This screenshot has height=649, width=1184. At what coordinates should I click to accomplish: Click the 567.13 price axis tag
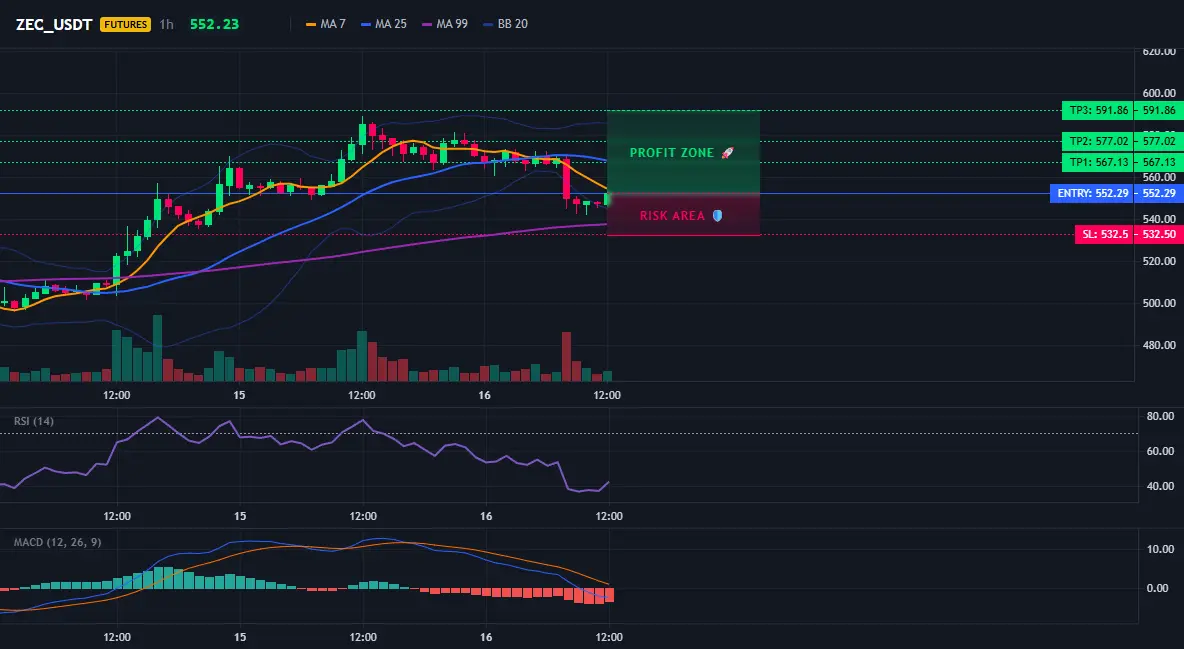click(1159, 162)
